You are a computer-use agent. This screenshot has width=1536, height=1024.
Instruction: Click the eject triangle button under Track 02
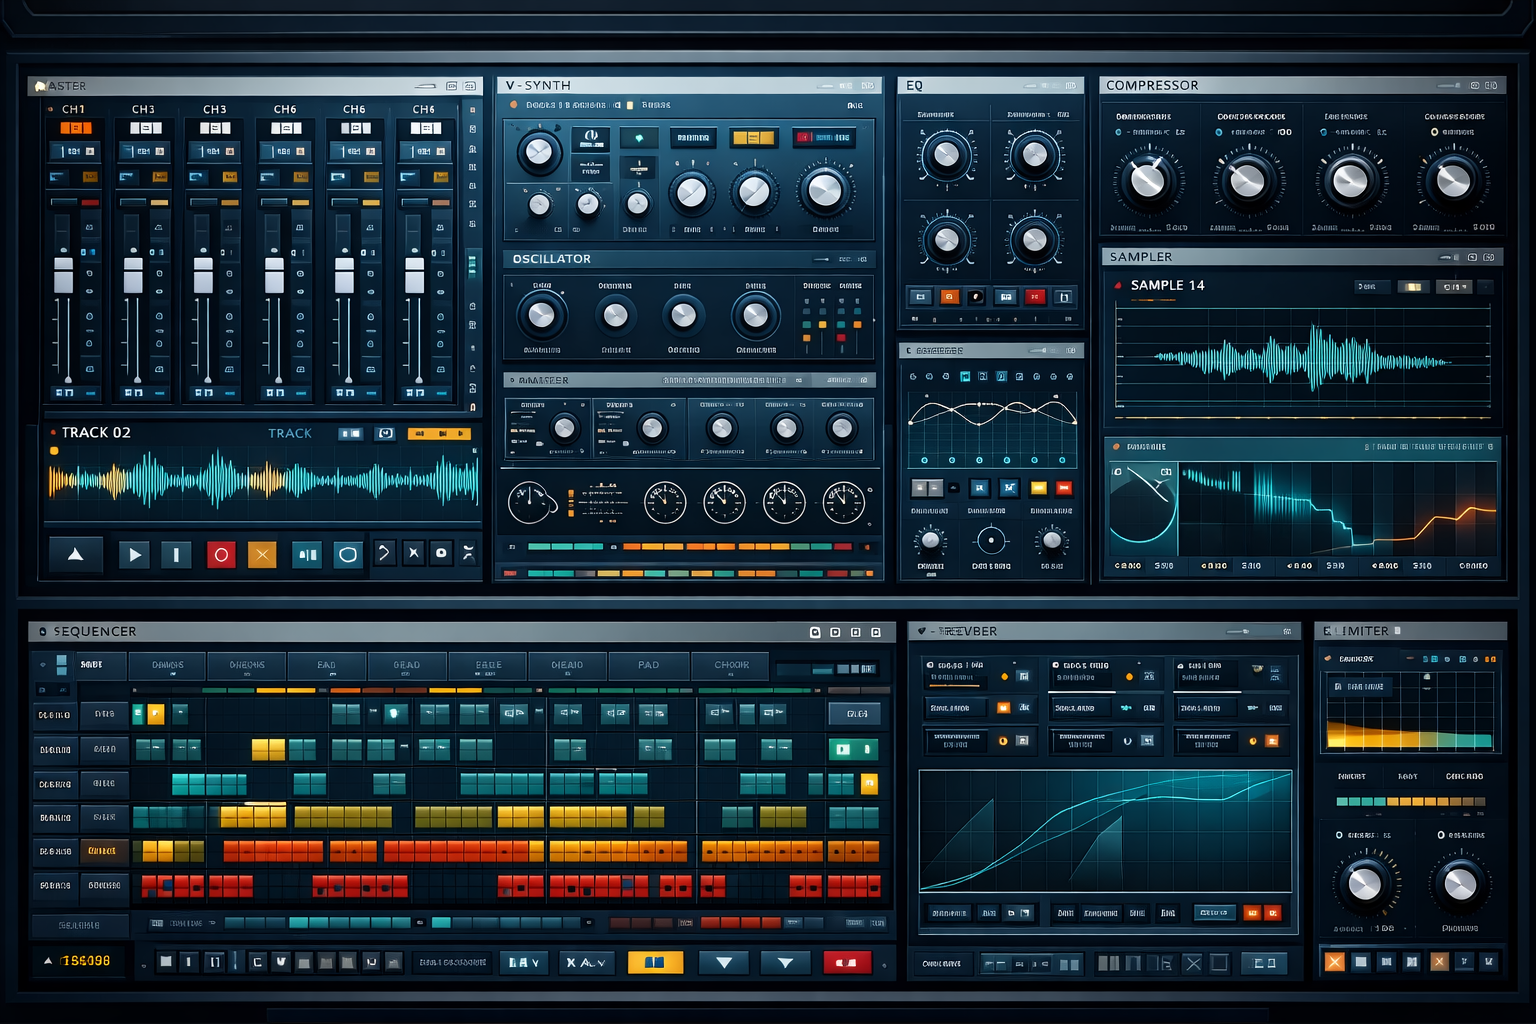76,554
